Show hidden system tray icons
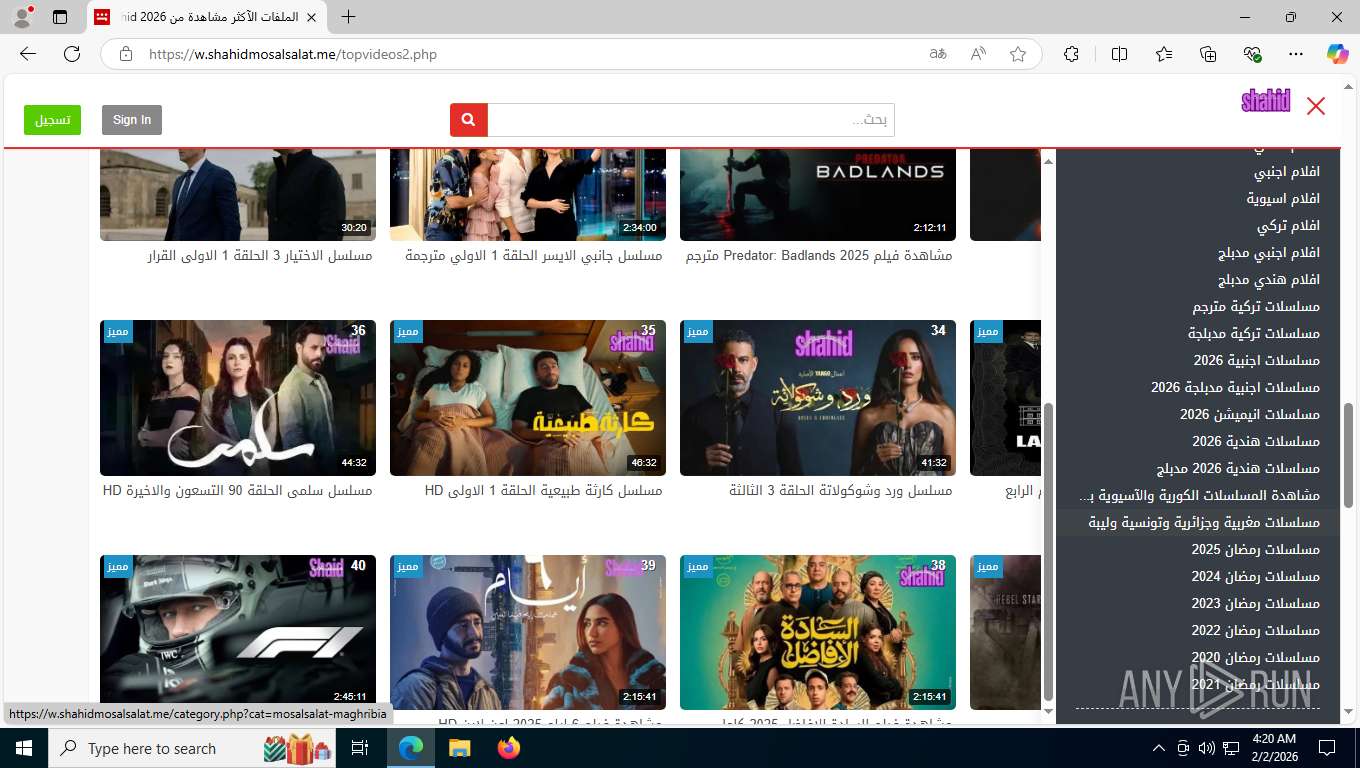This screenshot has width=1360, height=768. tap(1159, 748)
